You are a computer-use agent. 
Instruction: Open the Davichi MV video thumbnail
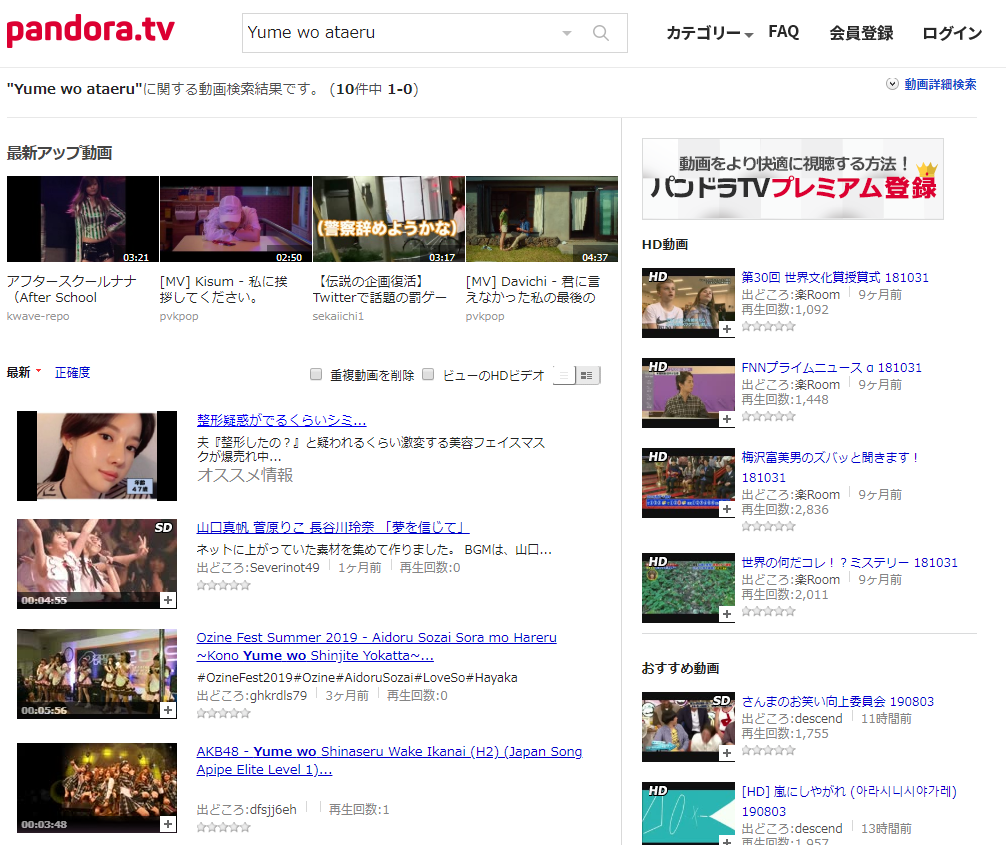click(x=542, y=219)
